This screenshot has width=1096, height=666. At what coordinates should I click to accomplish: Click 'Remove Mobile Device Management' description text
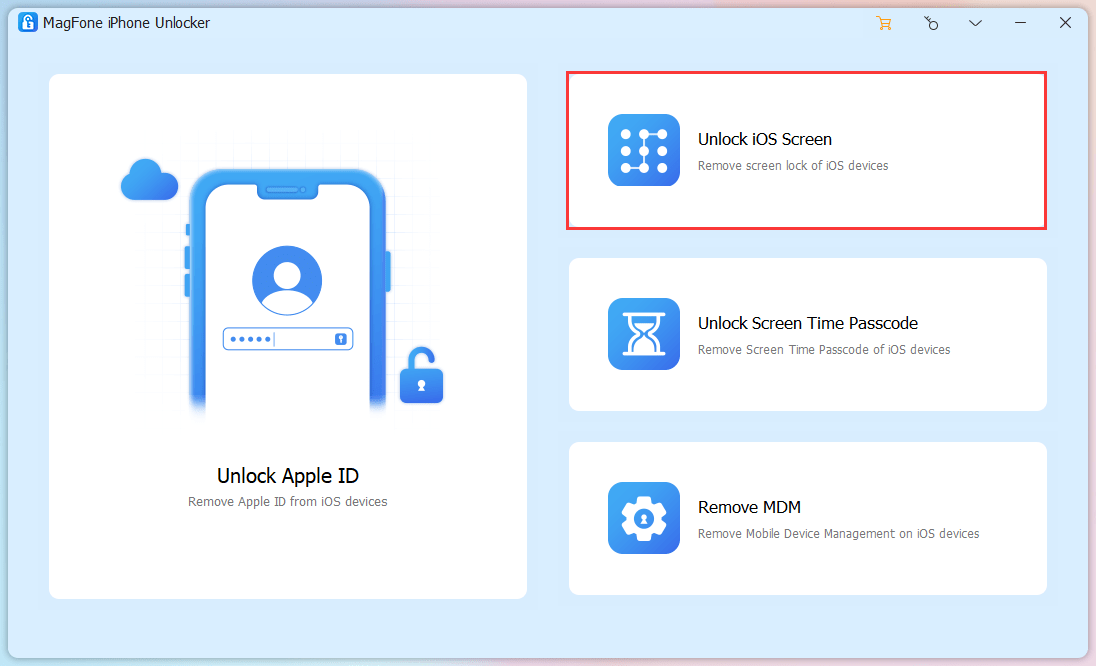(x=838, y=534)
